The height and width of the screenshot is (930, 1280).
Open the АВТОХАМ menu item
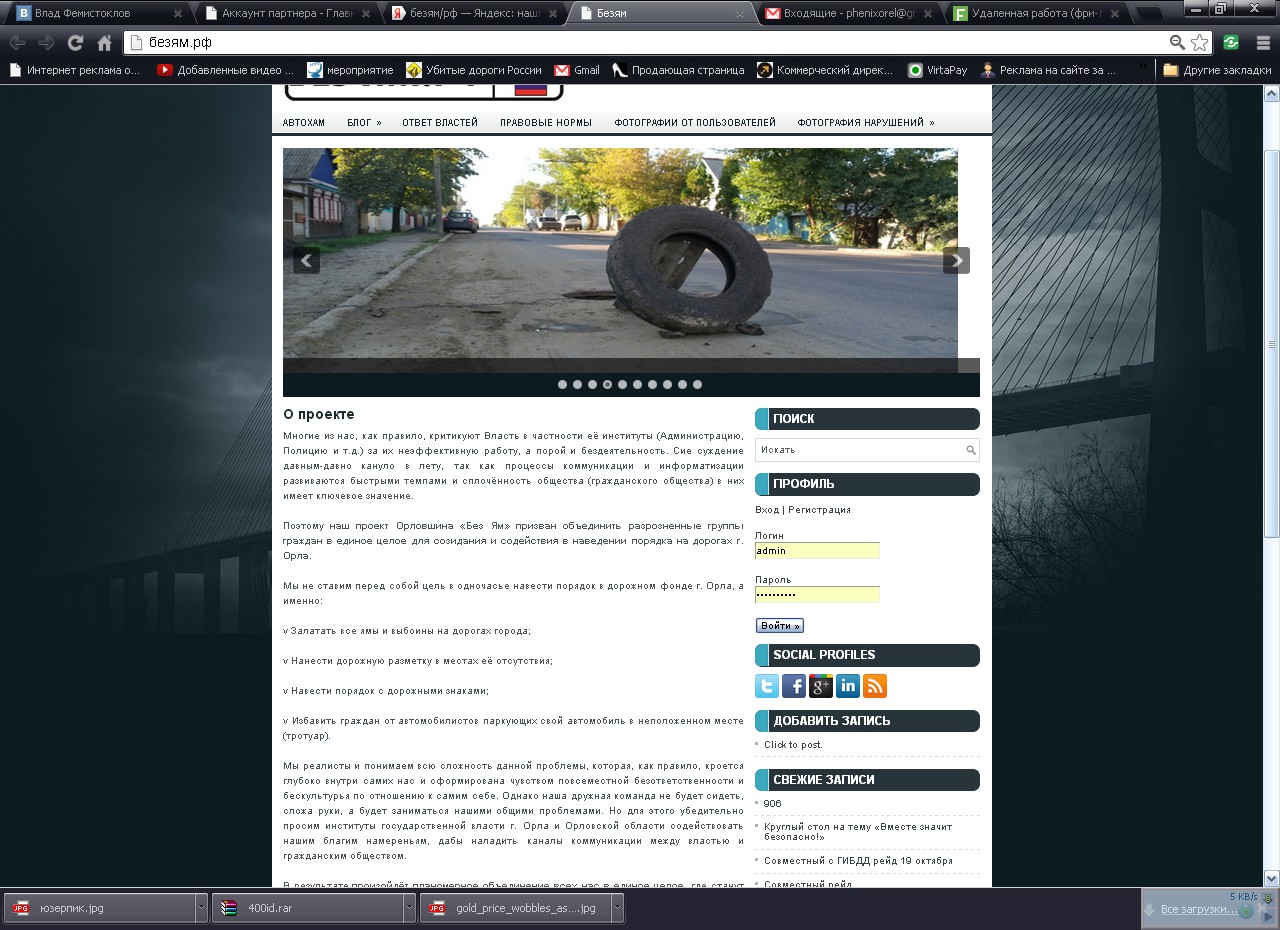pyautogui.click(x=304, y=123)
